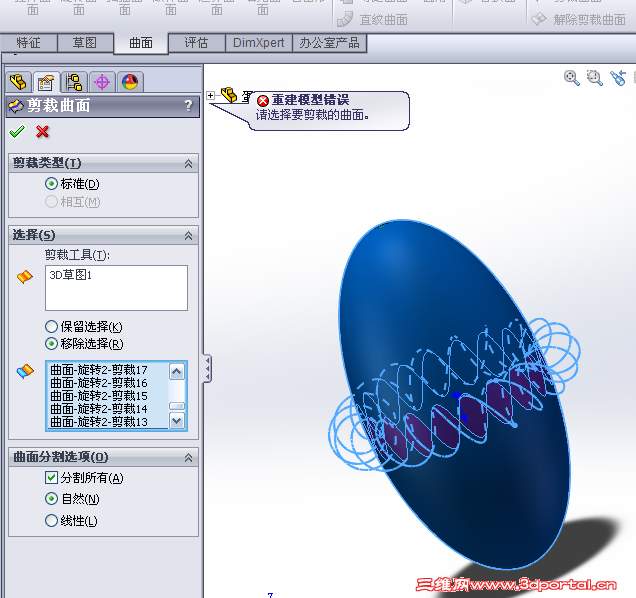Switch to the DimXpert tab
636x598 pixels.
point(259,43)
